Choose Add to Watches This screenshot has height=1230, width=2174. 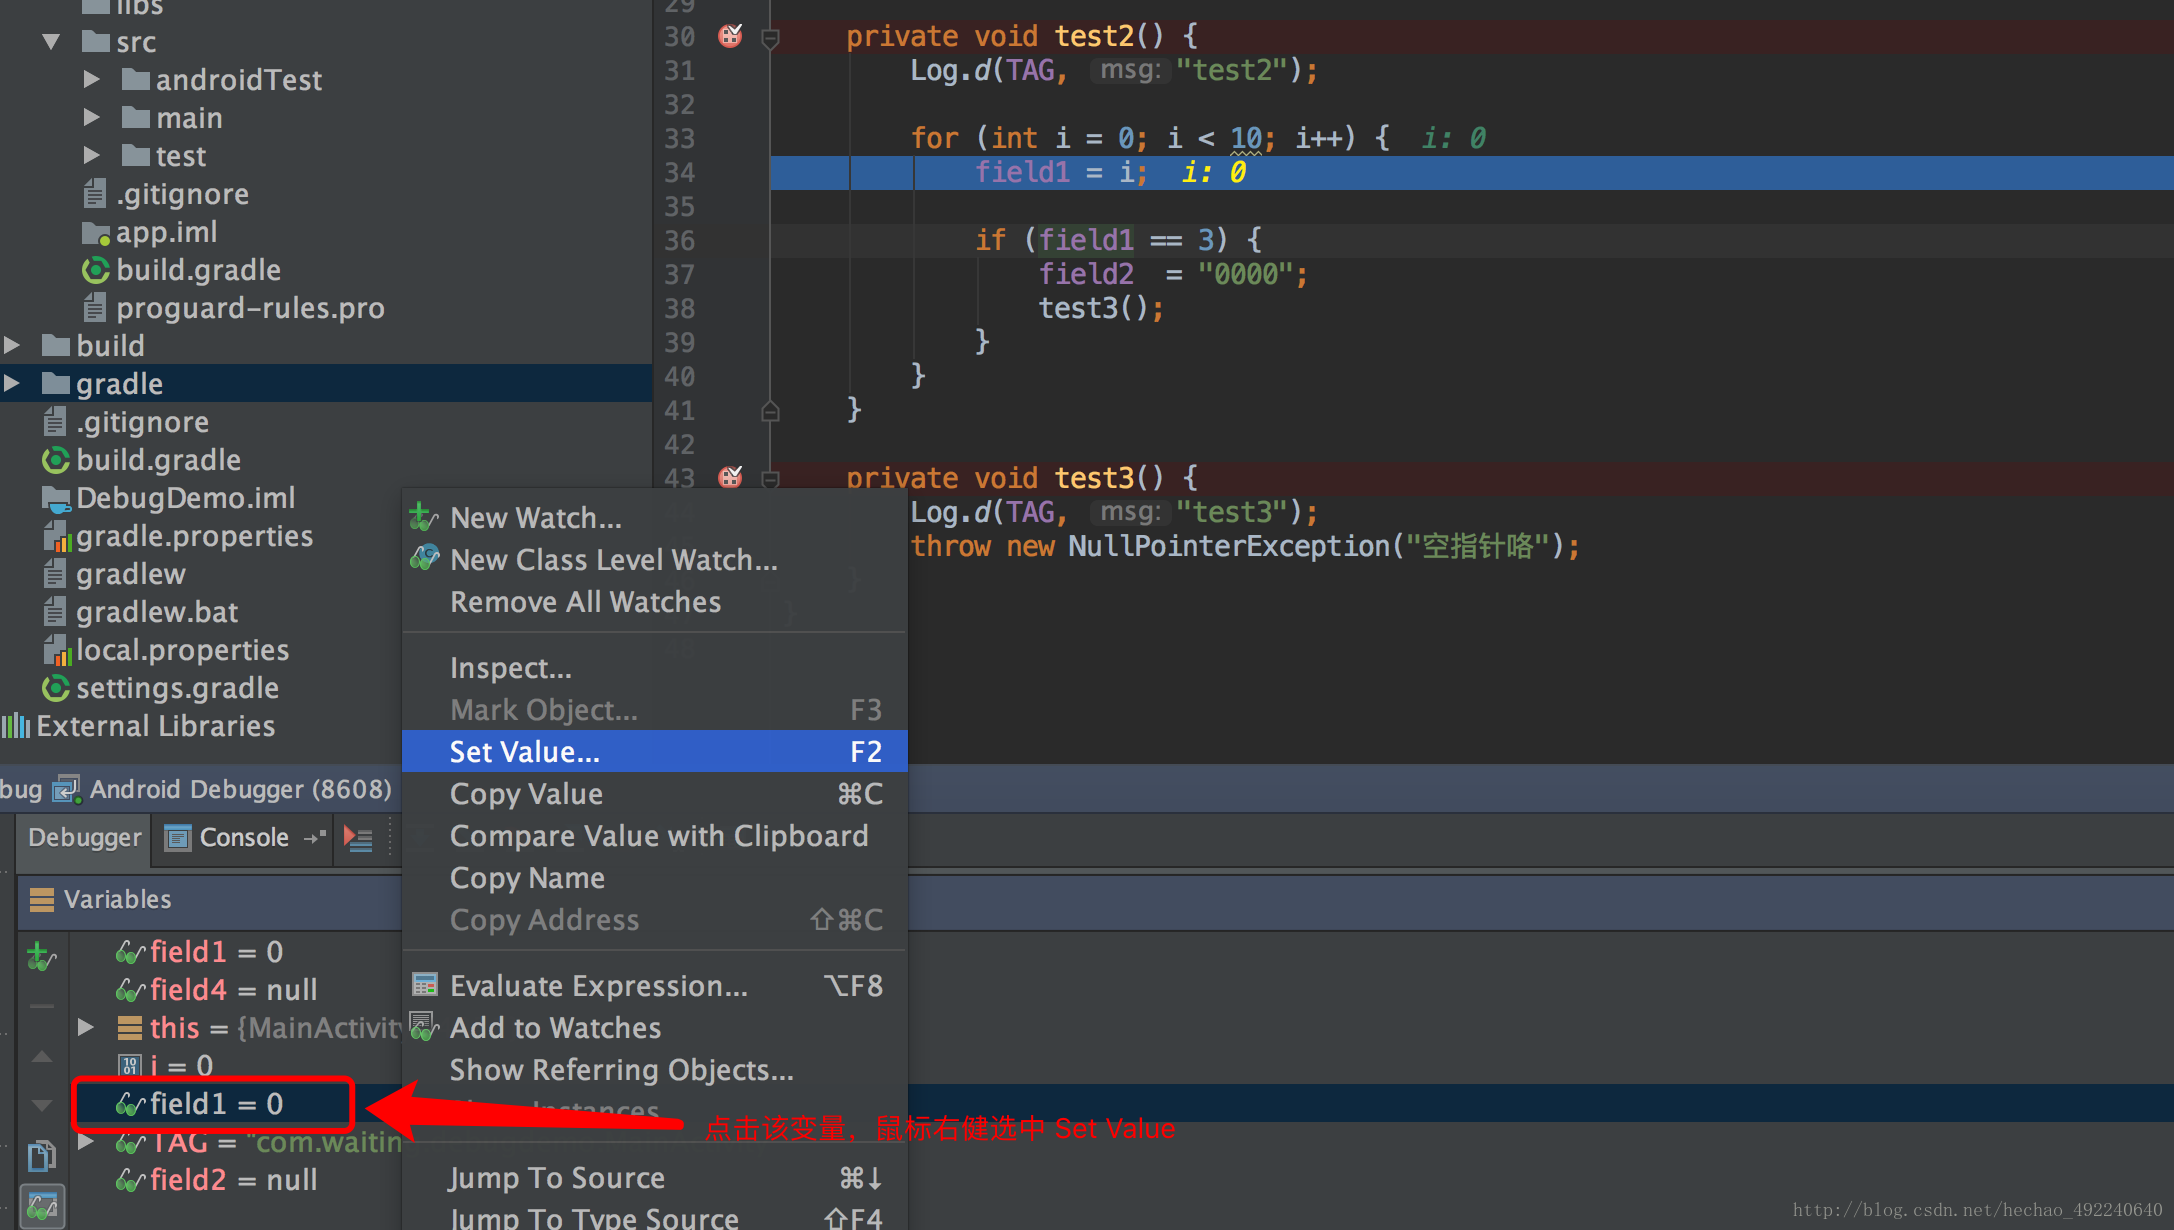pyautogui.click(x=655, y=1028)
